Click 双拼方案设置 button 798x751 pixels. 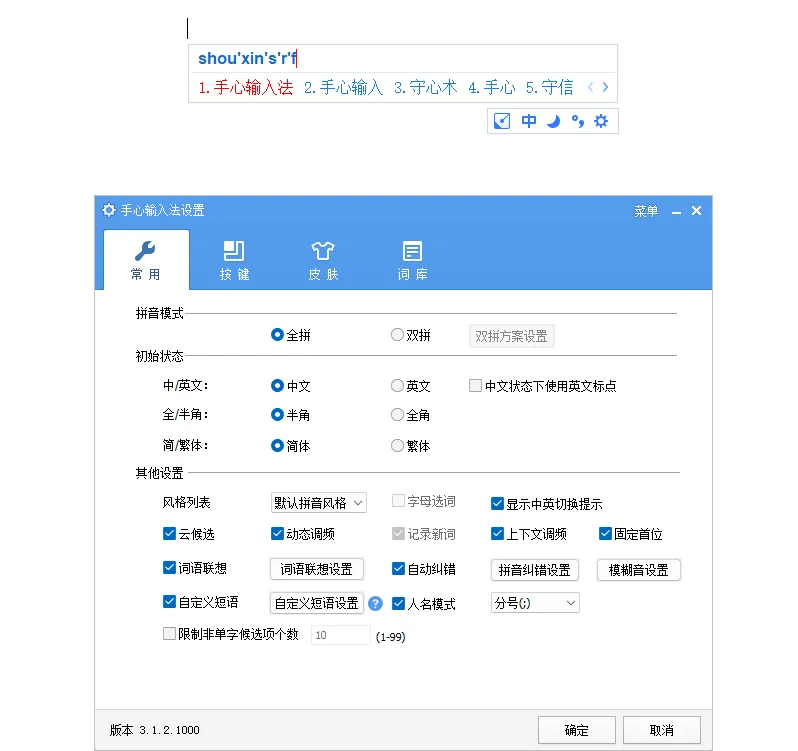click(x=511, y=336)
